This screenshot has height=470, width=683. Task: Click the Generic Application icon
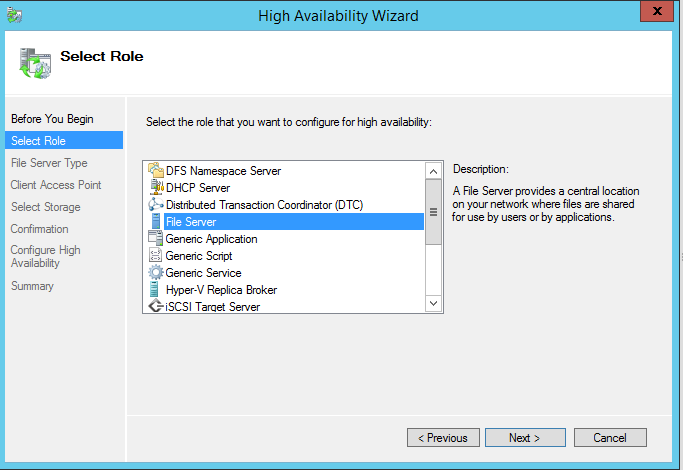pos(156,239)
